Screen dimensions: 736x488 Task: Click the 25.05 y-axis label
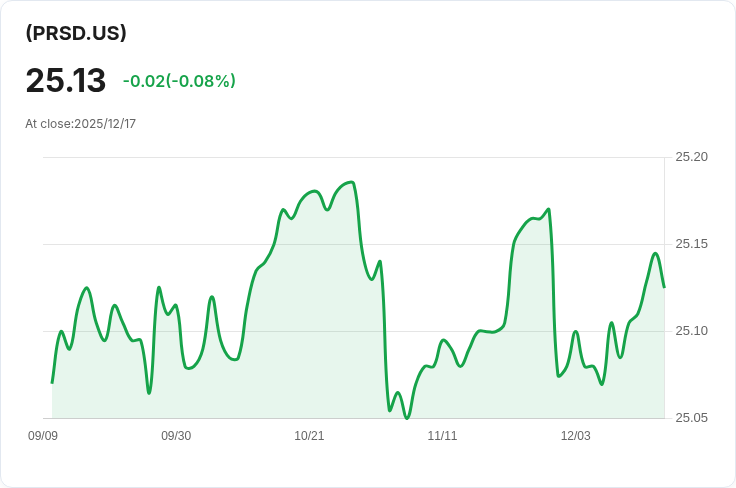691,418
